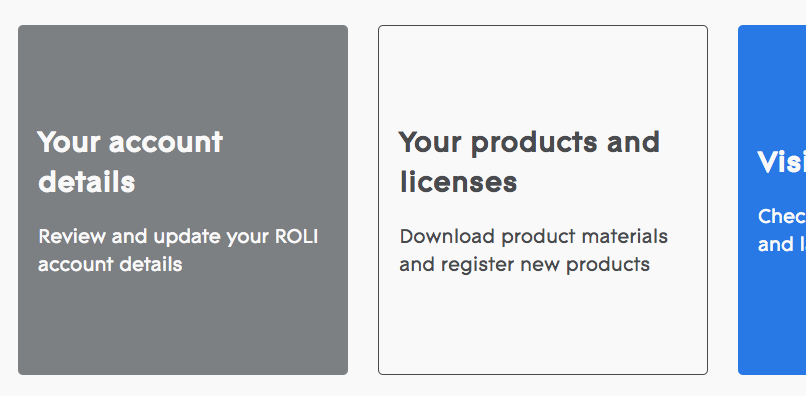Image resolution: width=806 pixels, height=396 pixels.
Task: Click 'and register new products' text line
Action: tap(525, 265)
